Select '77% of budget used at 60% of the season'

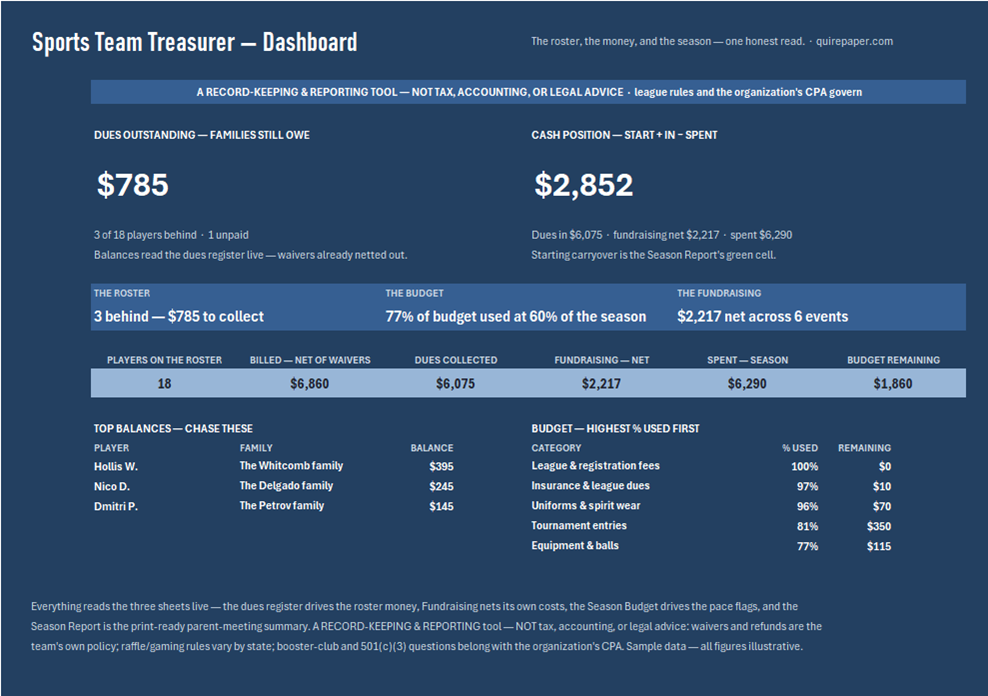coord(515,316)
